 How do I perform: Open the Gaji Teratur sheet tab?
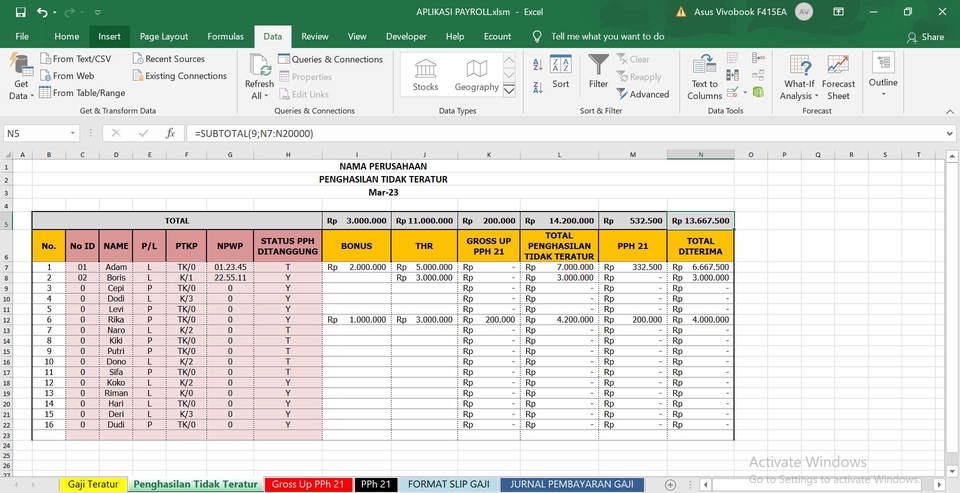tap(93, 484)
